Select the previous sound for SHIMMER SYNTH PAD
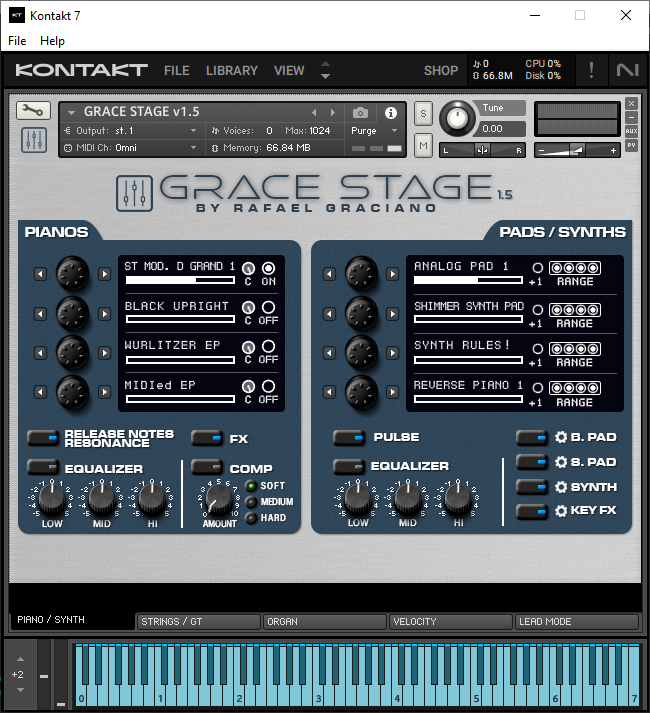This screenshot has height=713, width=650. click(329, 314)
